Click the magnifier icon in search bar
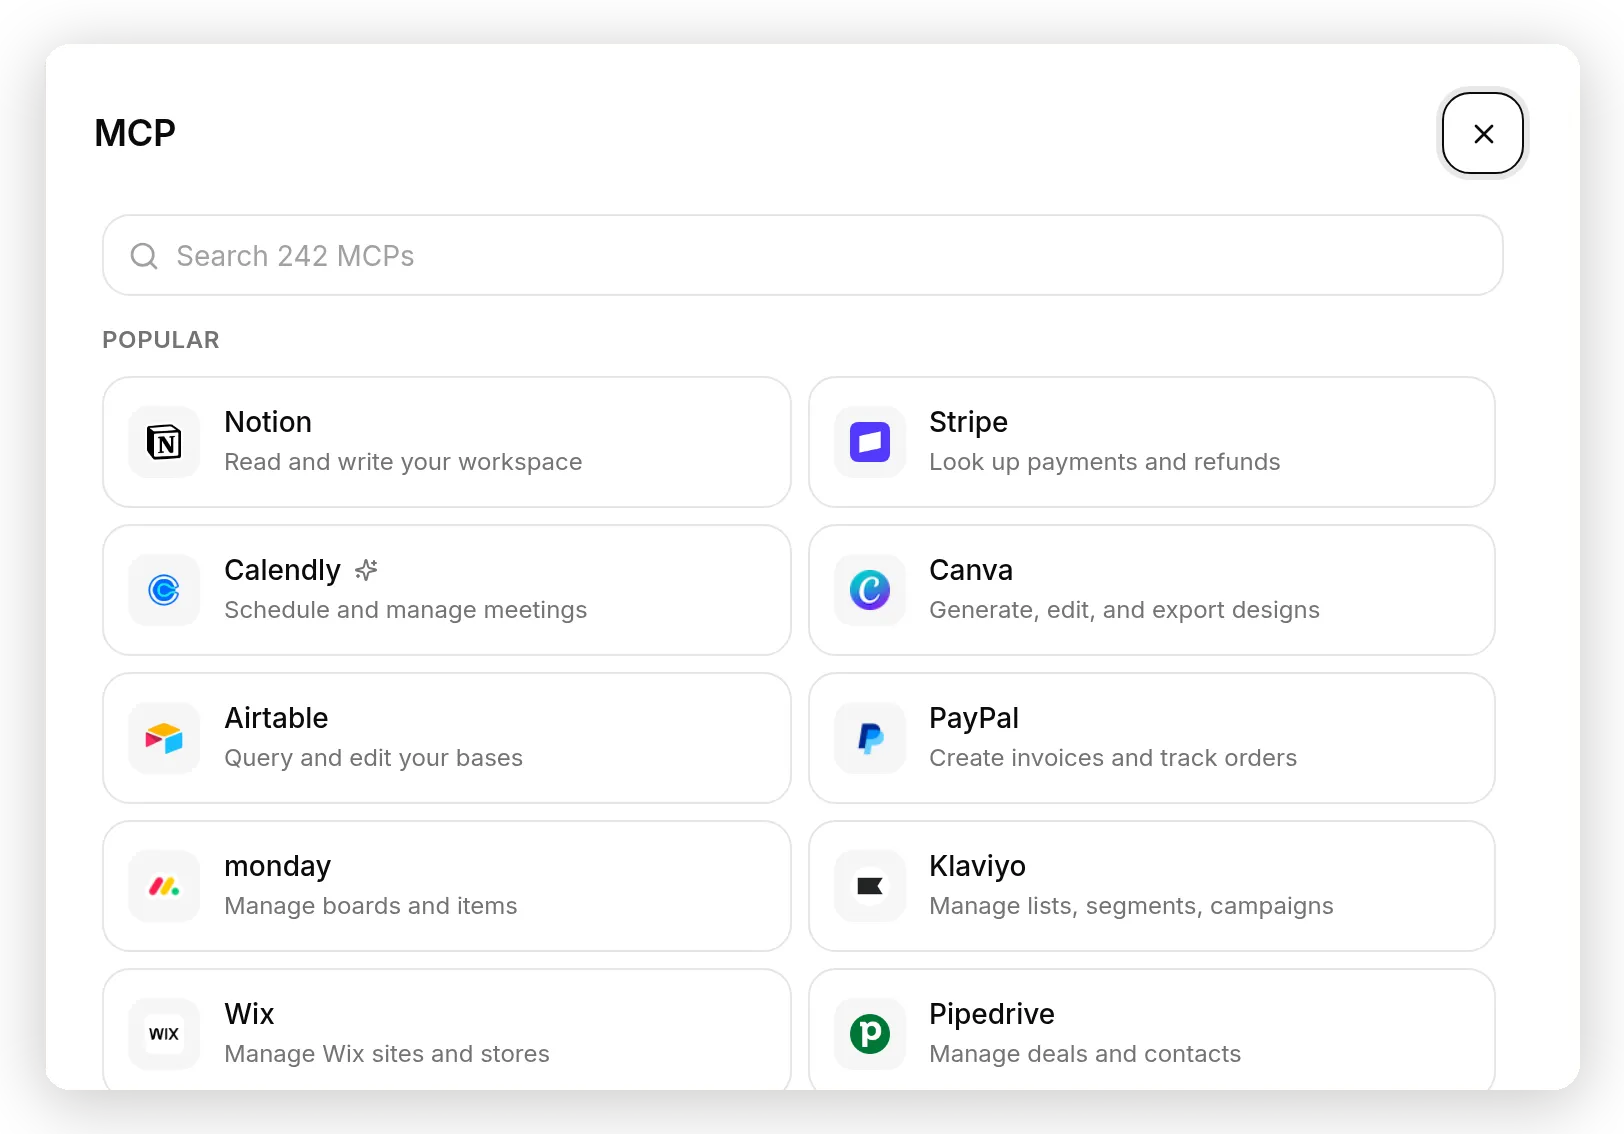1624x1134 pixels. [x=144, y=256]
